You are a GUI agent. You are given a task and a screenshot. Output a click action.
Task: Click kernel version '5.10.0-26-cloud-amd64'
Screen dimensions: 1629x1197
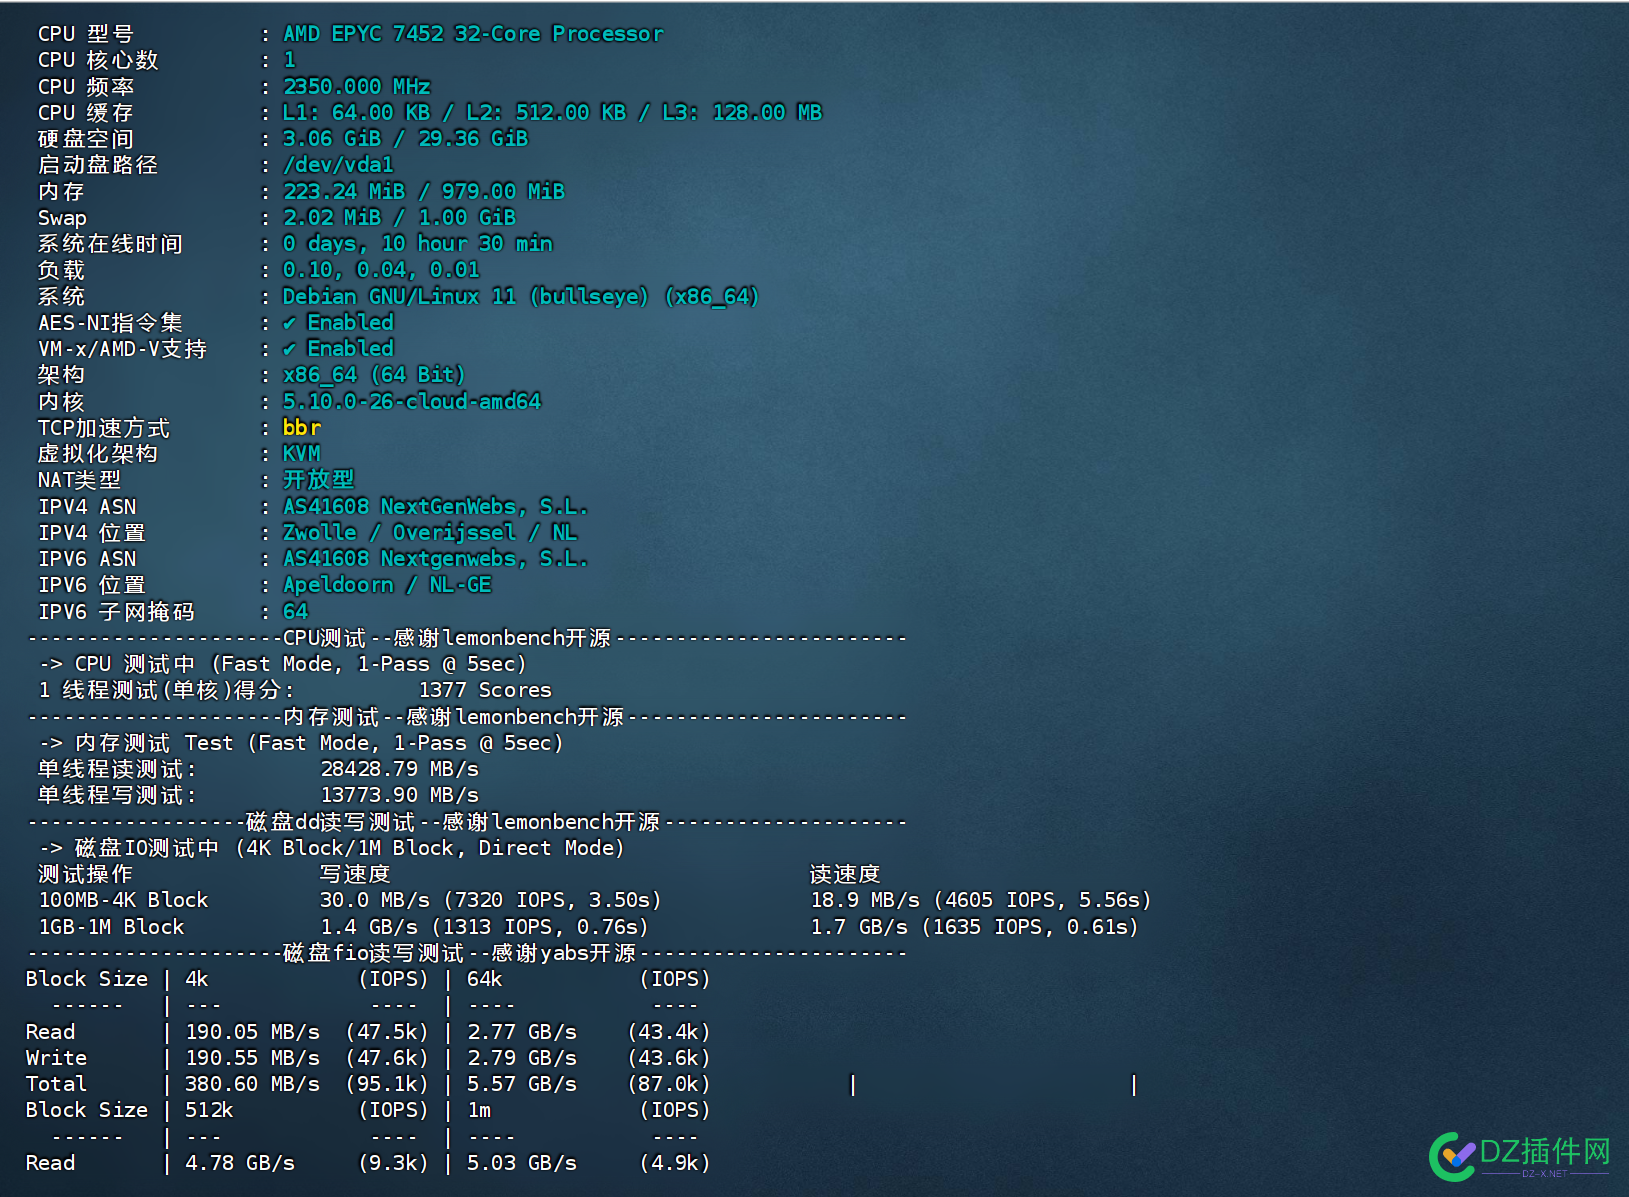click(x=412, y=401)
